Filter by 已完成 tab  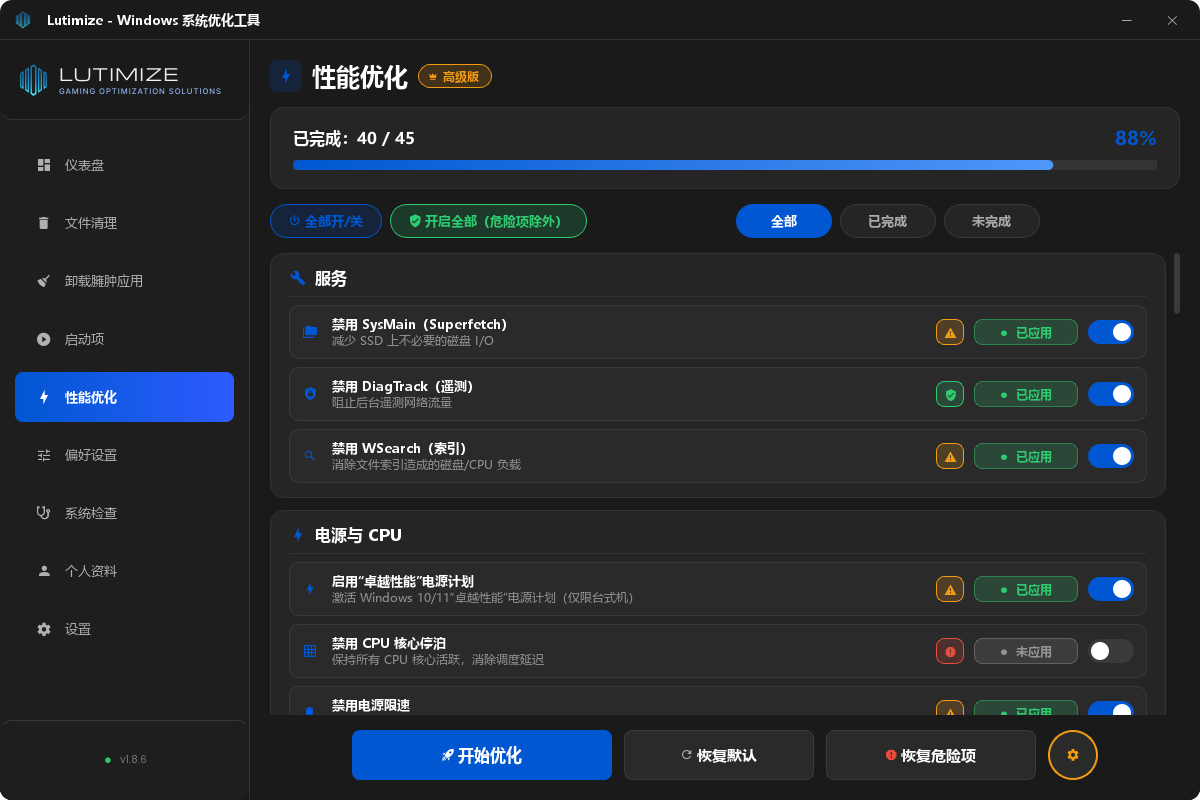888,221
